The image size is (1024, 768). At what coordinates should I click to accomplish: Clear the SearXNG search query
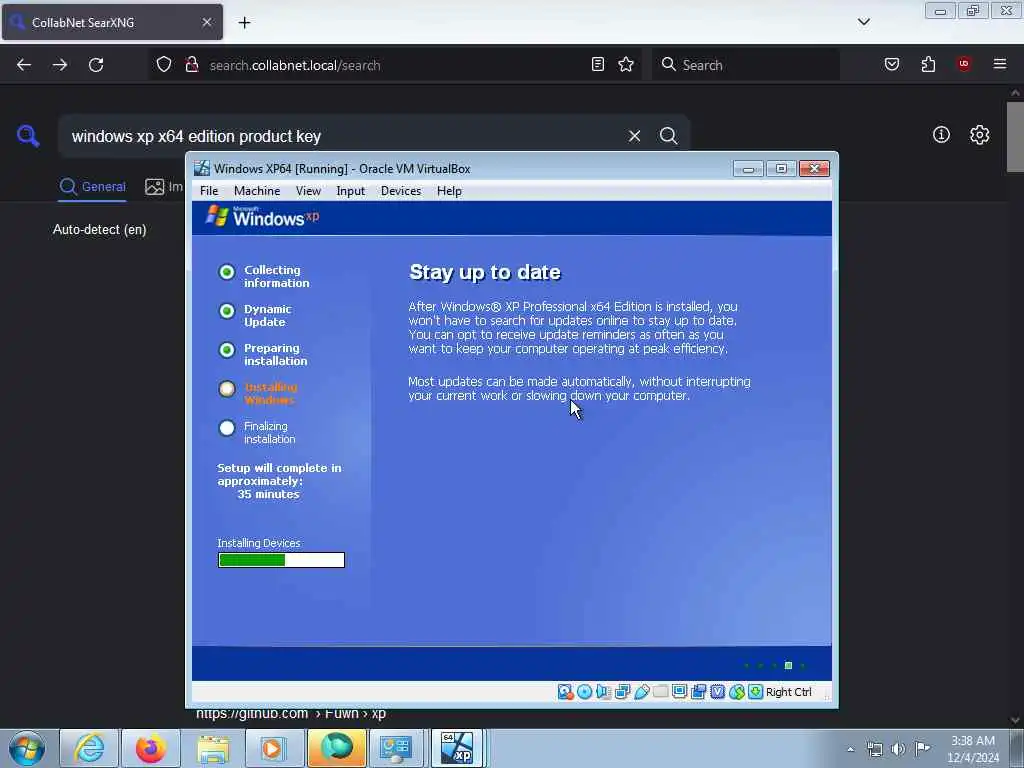[x=634, y=136]
